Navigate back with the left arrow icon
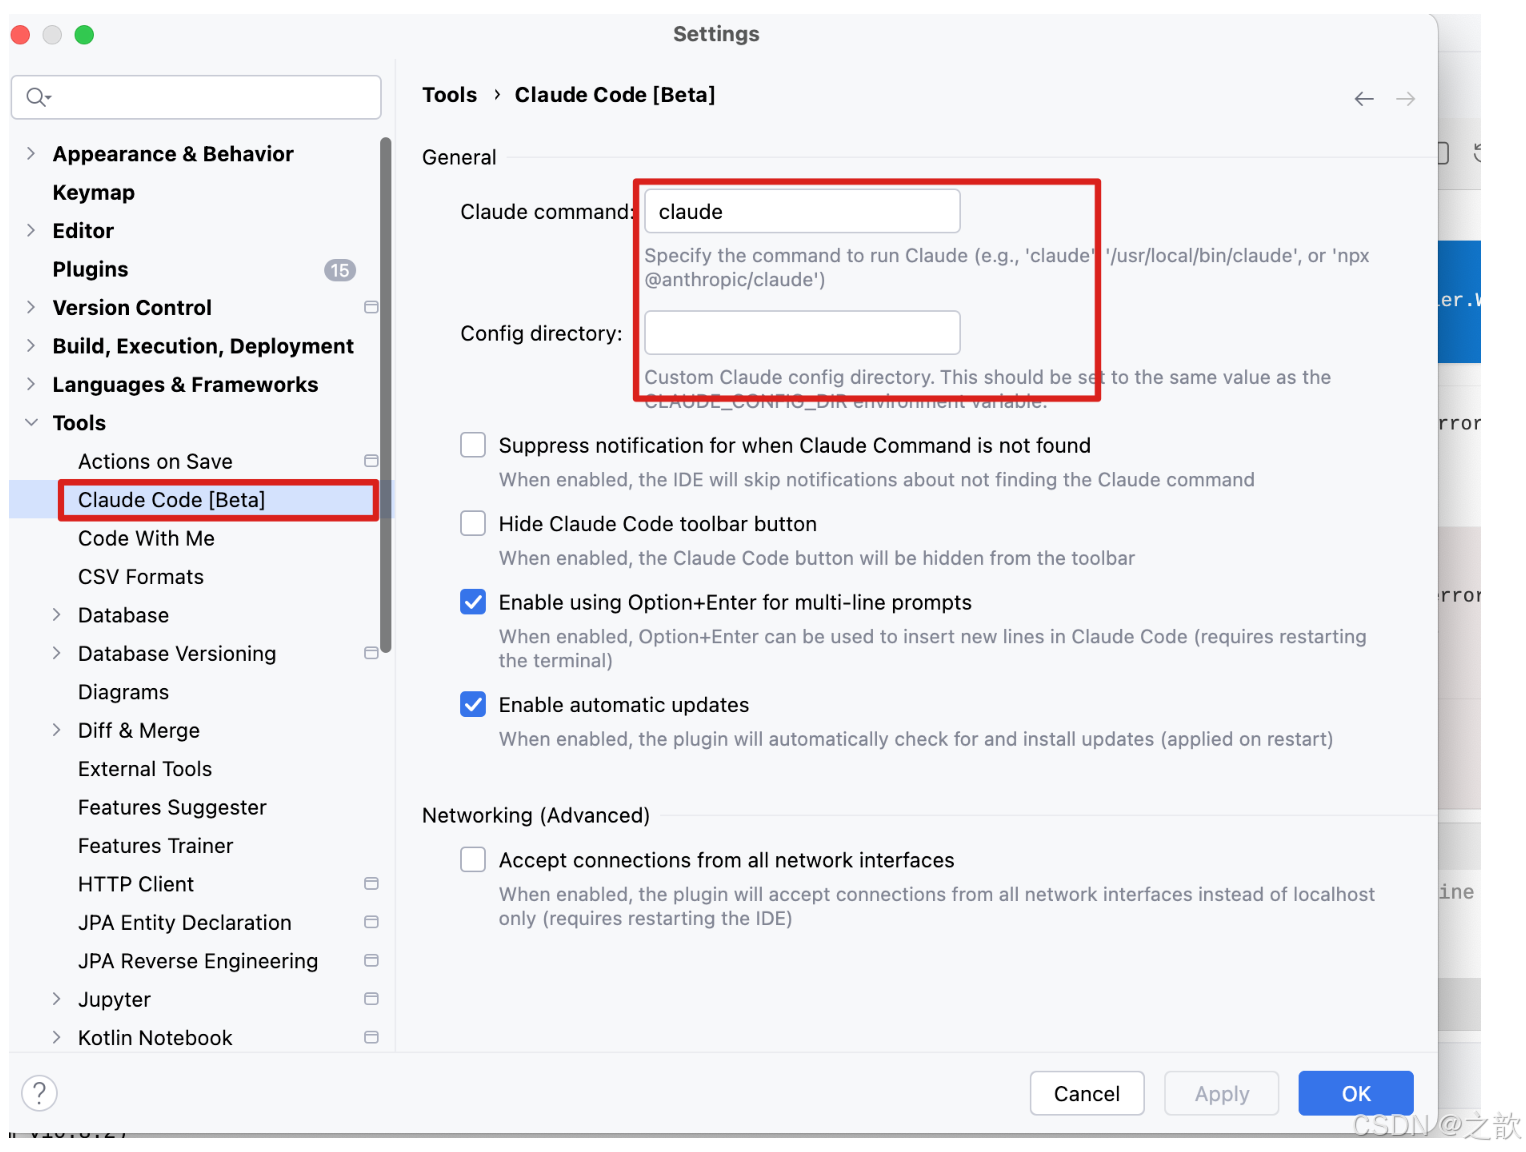The width and height of the screenshot is (1526, 1152). click(1364, 99)
